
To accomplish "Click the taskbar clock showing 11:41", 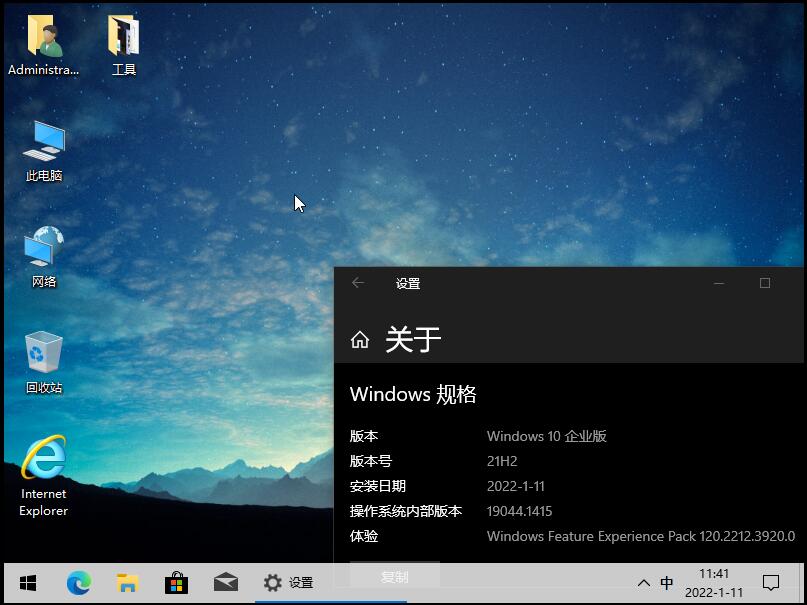I will [713, 583].
